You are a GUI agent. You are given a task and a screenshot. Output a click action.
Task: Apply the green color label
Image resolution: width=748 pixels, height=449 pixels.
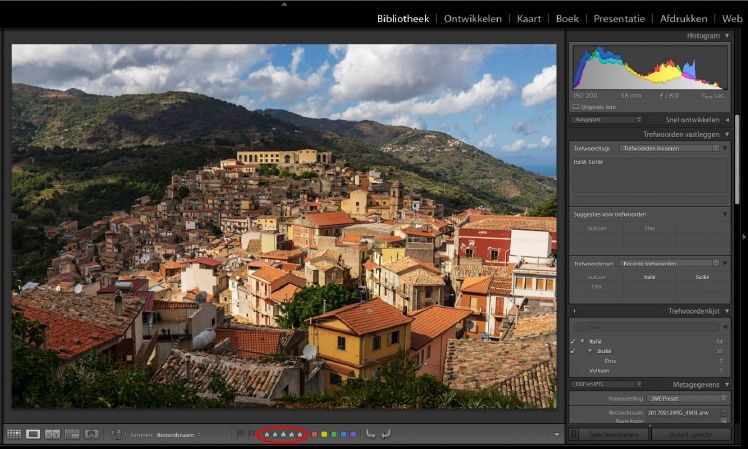[334, 434]
